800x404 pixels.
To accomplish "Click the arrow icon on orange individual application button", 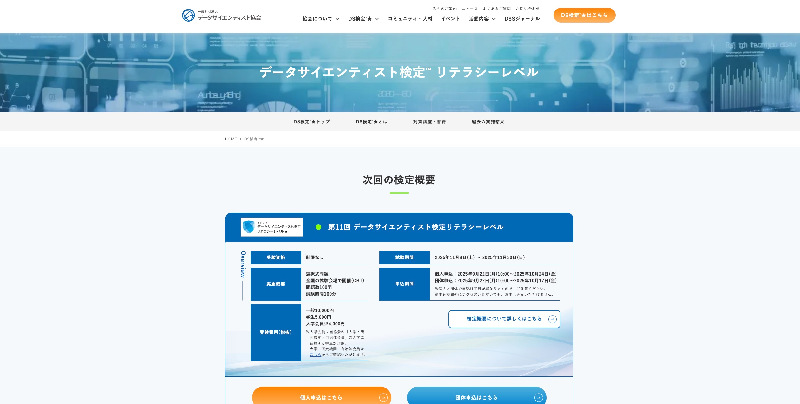I will point(383,397).
